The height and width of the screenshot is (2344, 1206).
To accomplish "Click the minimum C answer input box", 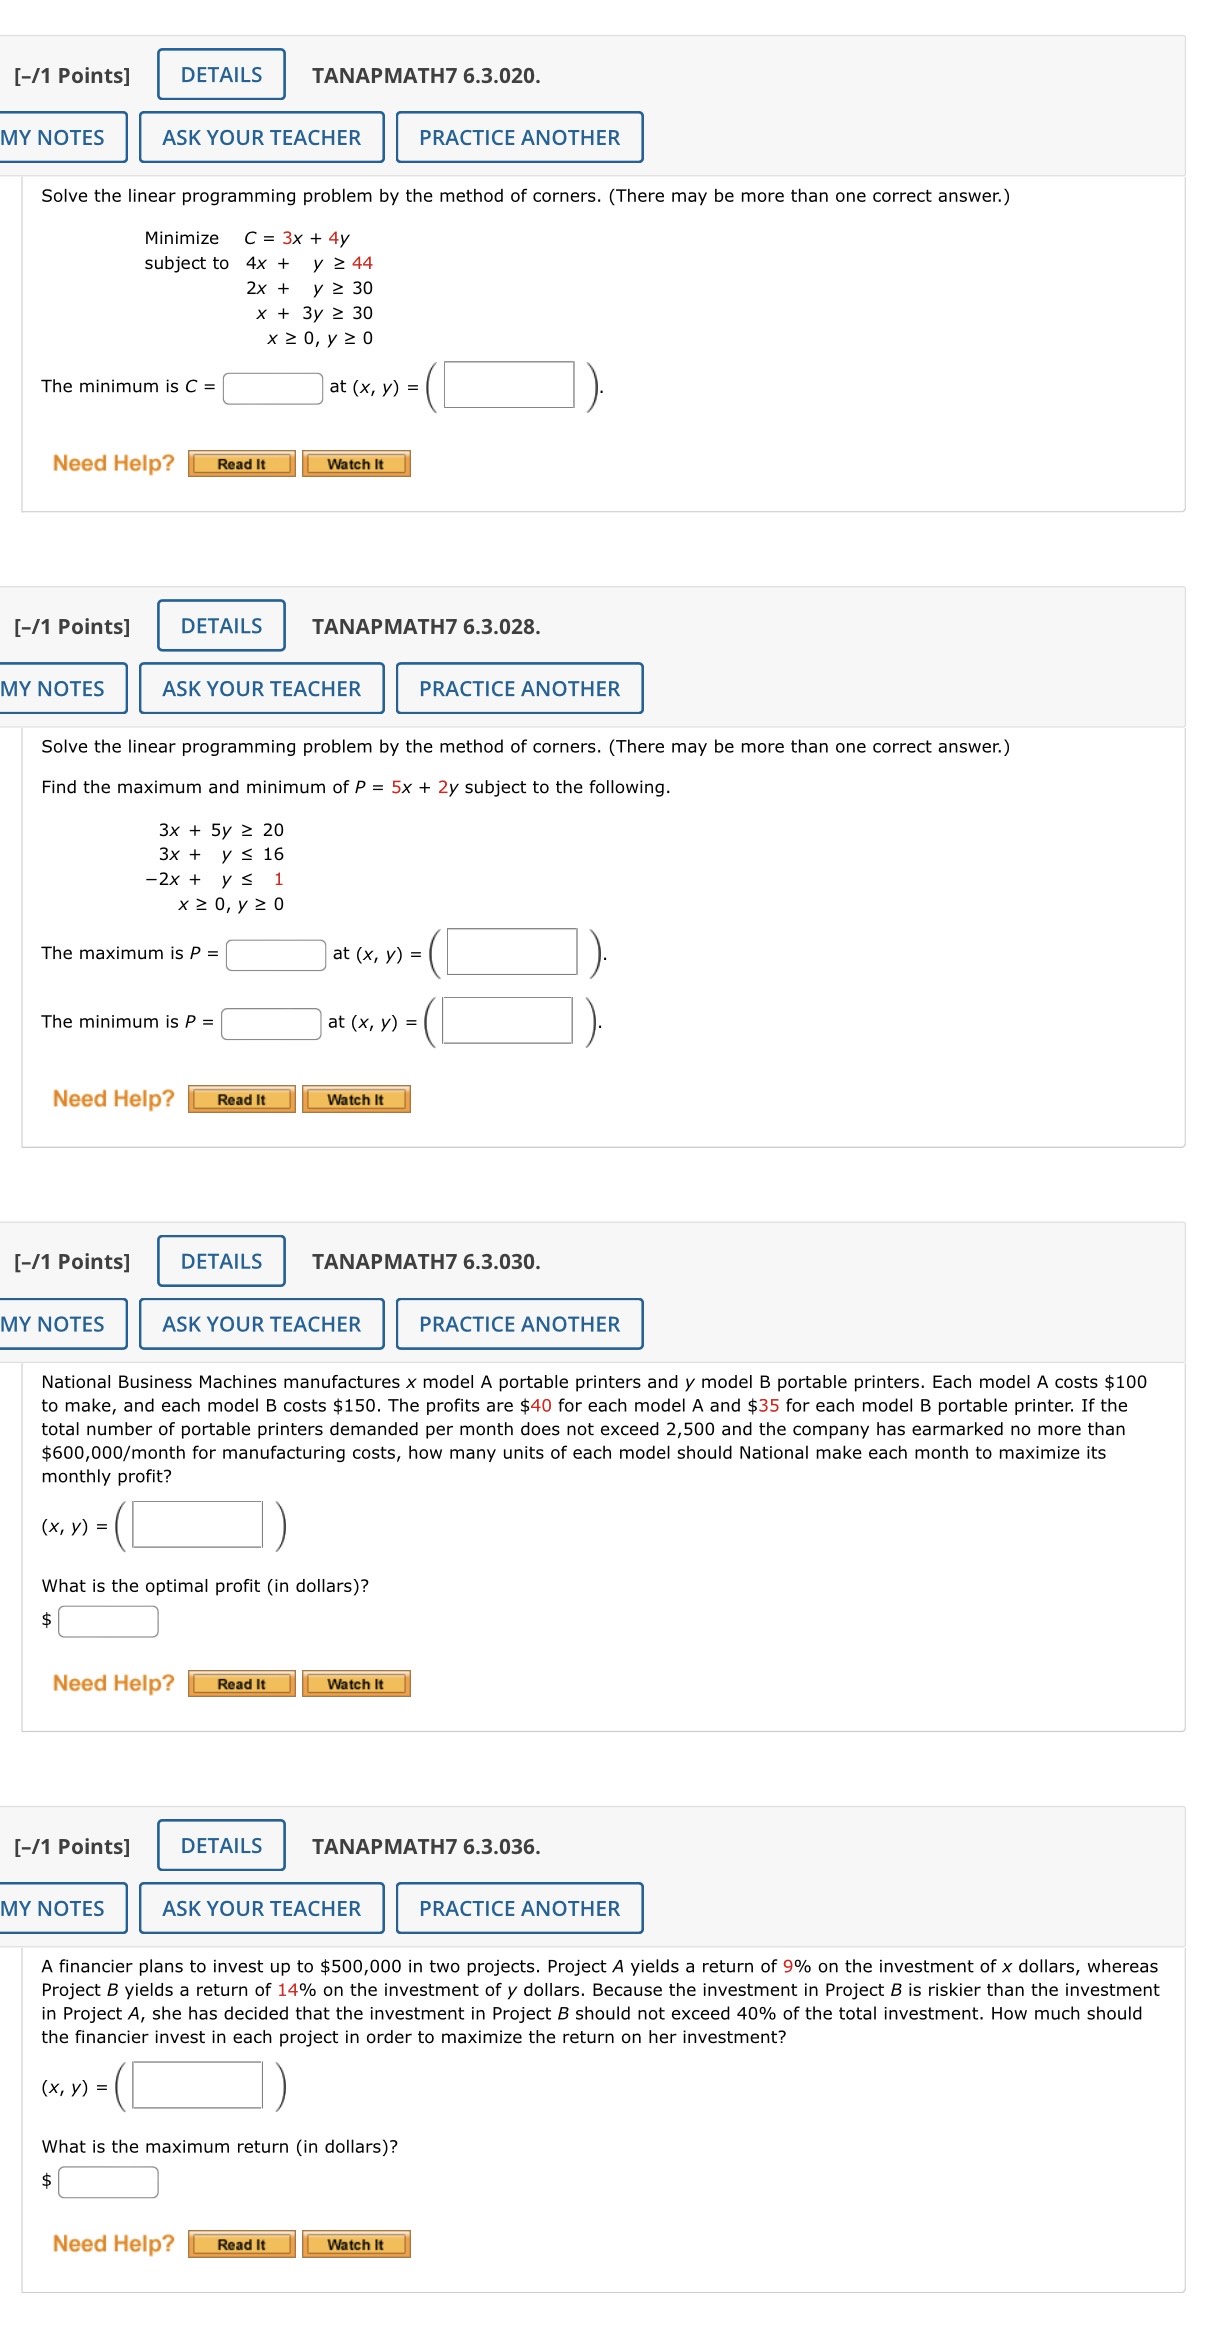I will coord(272,386).
